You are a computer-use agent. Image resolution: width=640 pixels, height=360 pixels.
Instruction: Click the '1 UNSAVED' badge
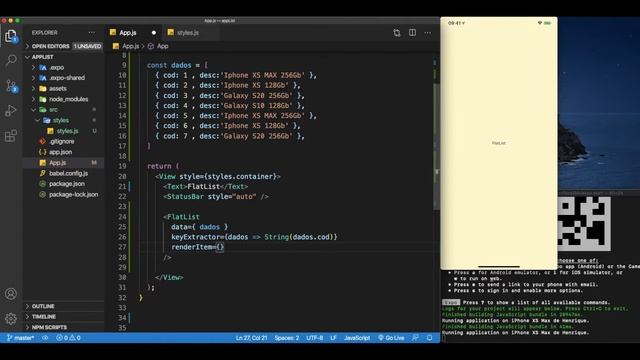tap(87, 46)
